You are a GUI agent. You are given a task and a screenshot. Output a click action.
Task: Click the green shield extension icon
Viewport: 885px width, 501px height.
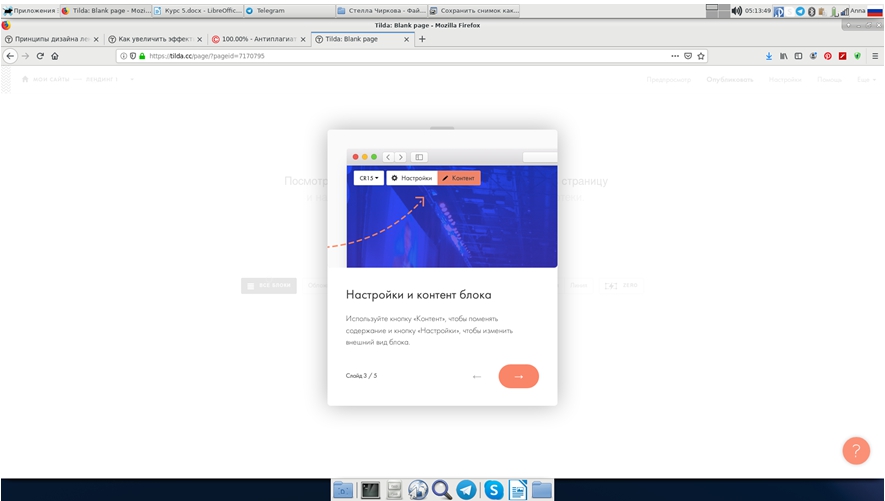tap(857, 56)
